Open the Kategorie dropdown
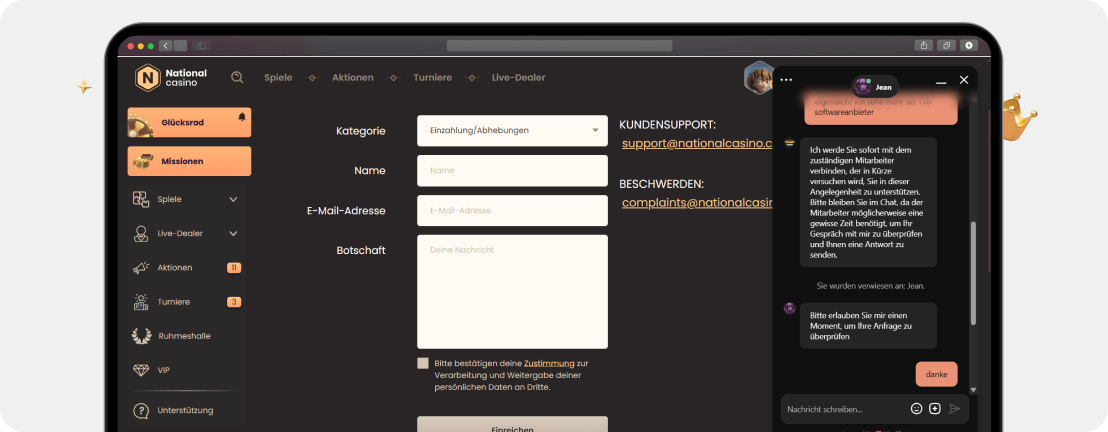The image size is (1108, 432). pos(512,130)
